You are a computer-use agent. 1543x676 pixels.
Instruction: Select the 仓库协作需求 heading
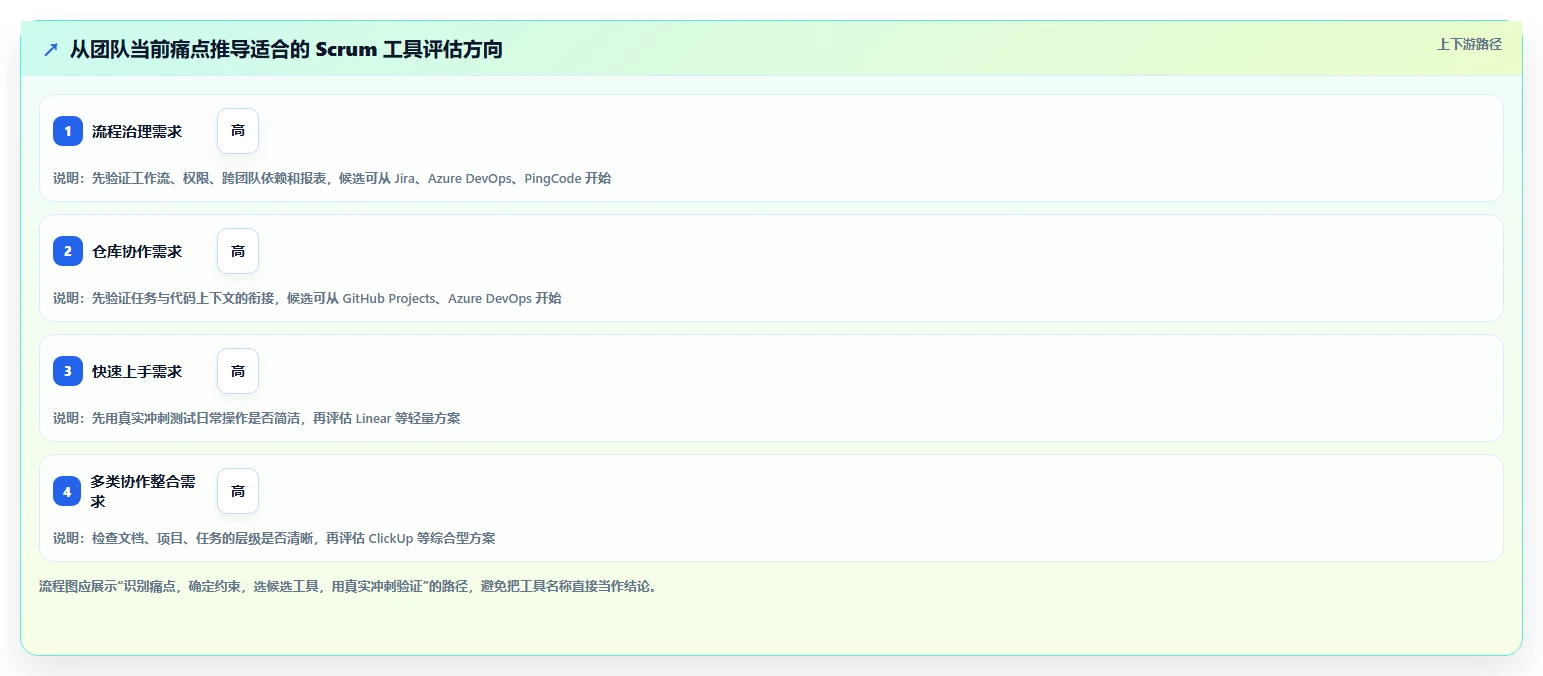[x=137, y=251]
